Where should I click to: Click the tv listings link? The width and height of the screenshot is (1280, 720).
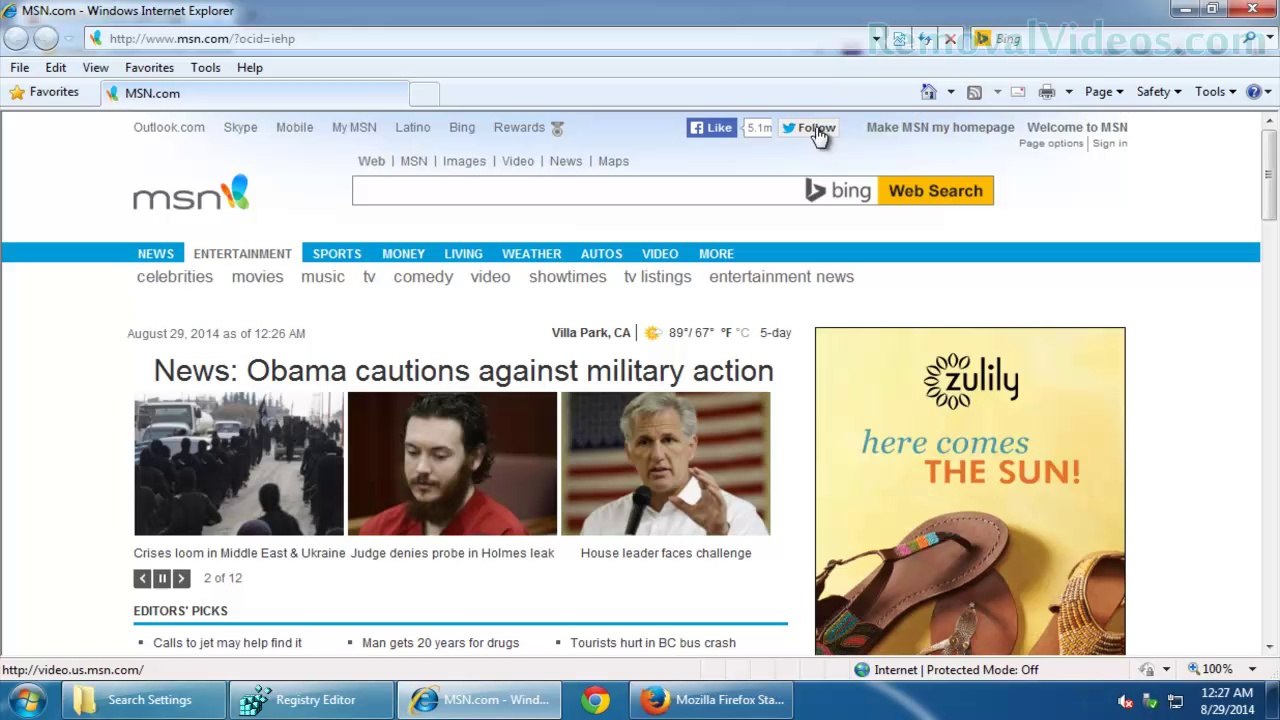(x=658, y=277)
